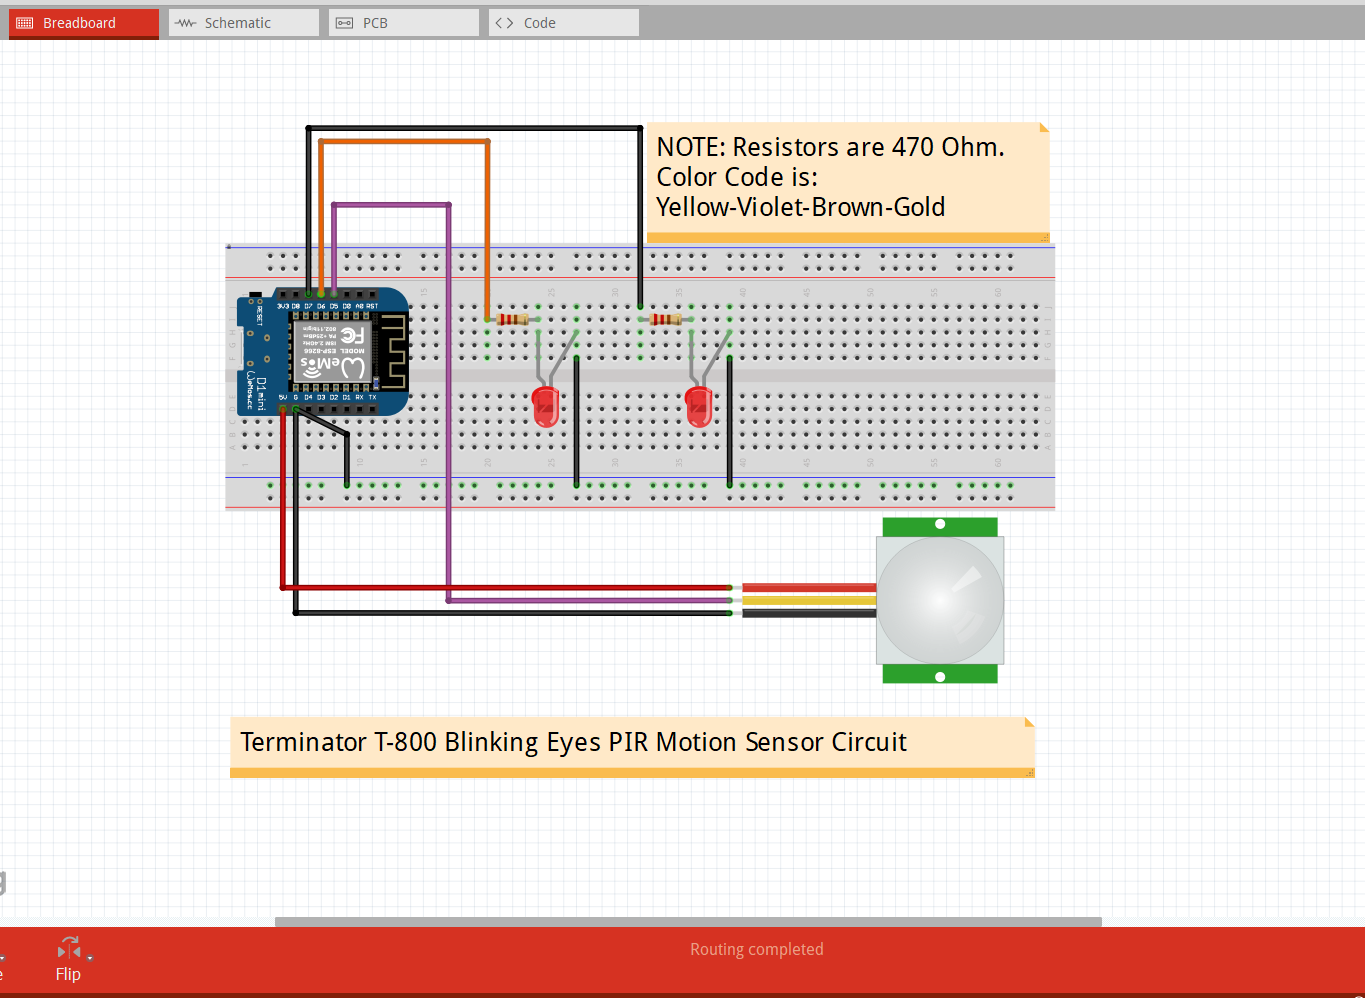Image resolution: width=1365 pixels, height=998 pixels.
Task: Select the right red LED
Action: pos(699,406)
